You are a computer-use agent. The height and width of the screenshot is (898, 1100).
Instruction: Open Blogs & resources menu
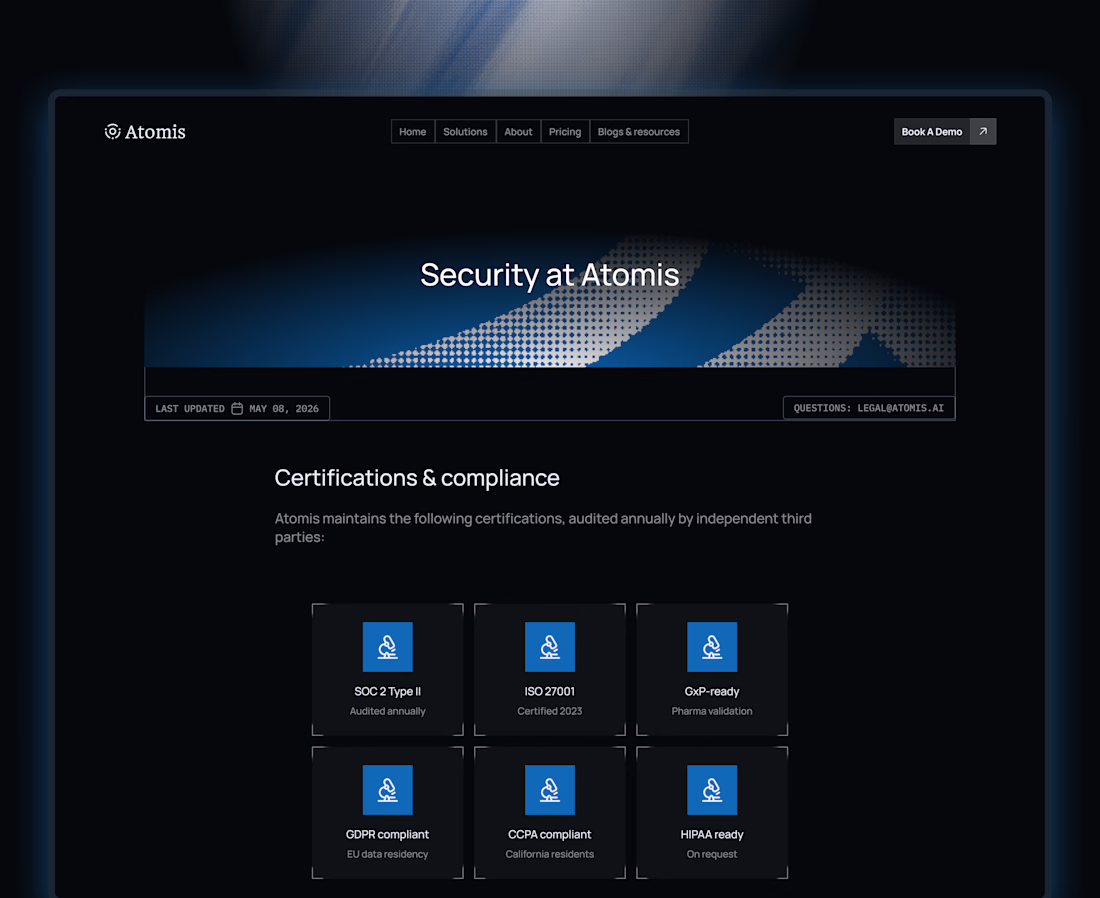[x=638, y=131]
